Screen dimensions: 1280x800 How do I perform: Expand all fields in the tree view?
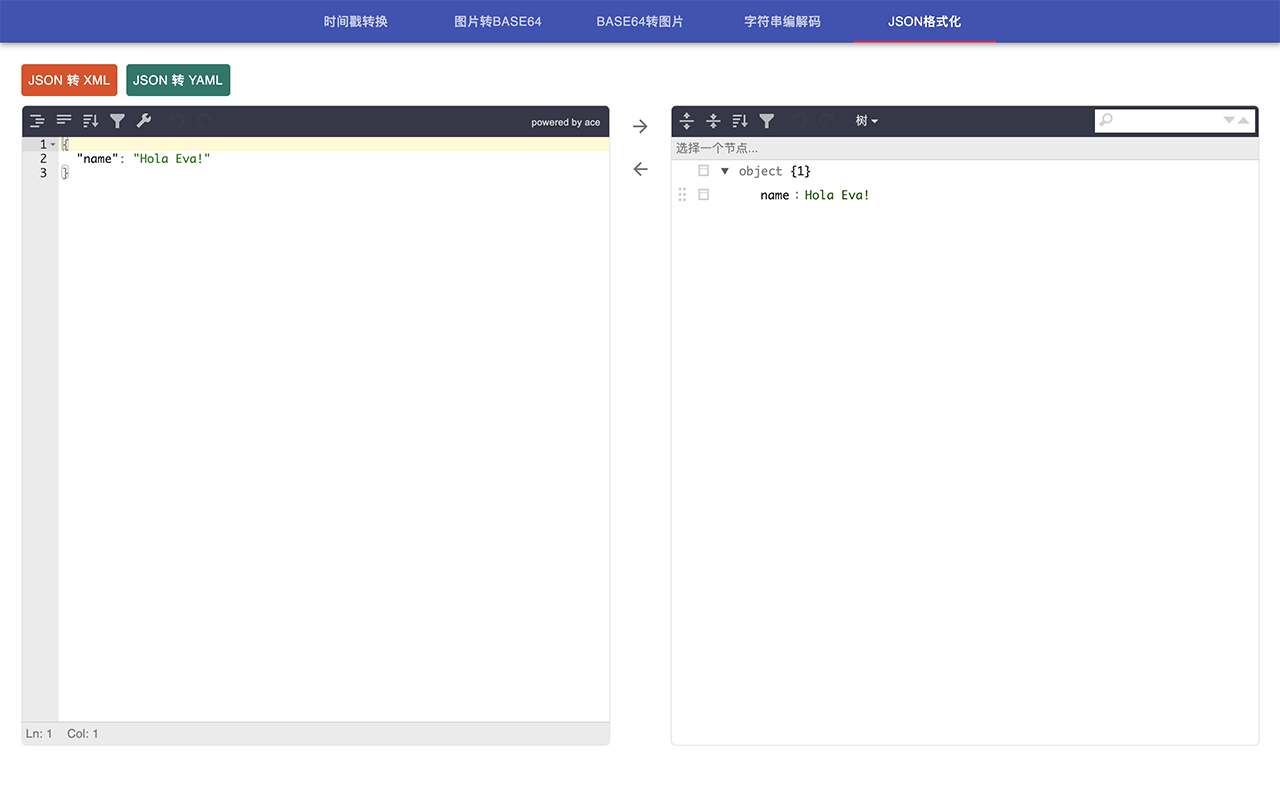(687, 121)
